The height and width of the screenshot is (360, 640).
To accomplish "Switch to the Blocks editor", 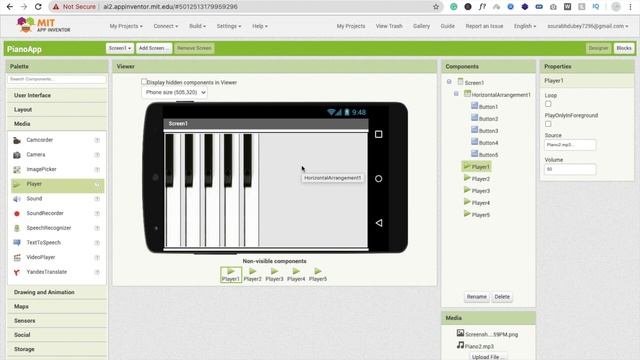I will click(624, 48).
